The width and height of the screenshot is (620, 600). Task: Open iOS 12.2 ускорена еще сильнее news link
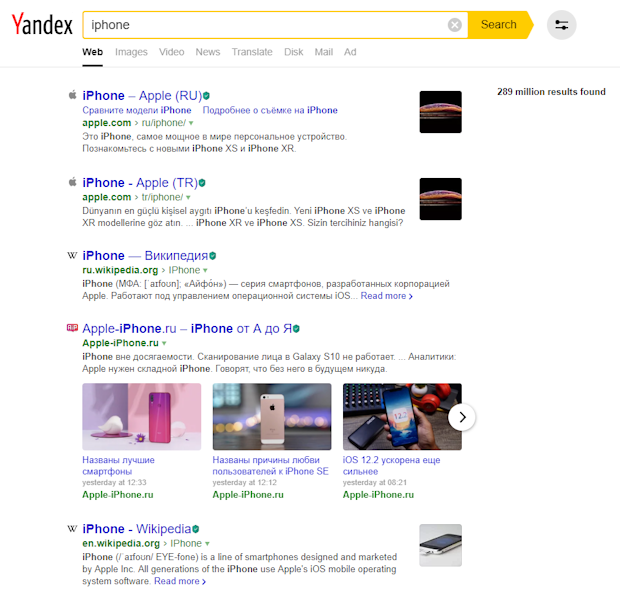point(391,466)
